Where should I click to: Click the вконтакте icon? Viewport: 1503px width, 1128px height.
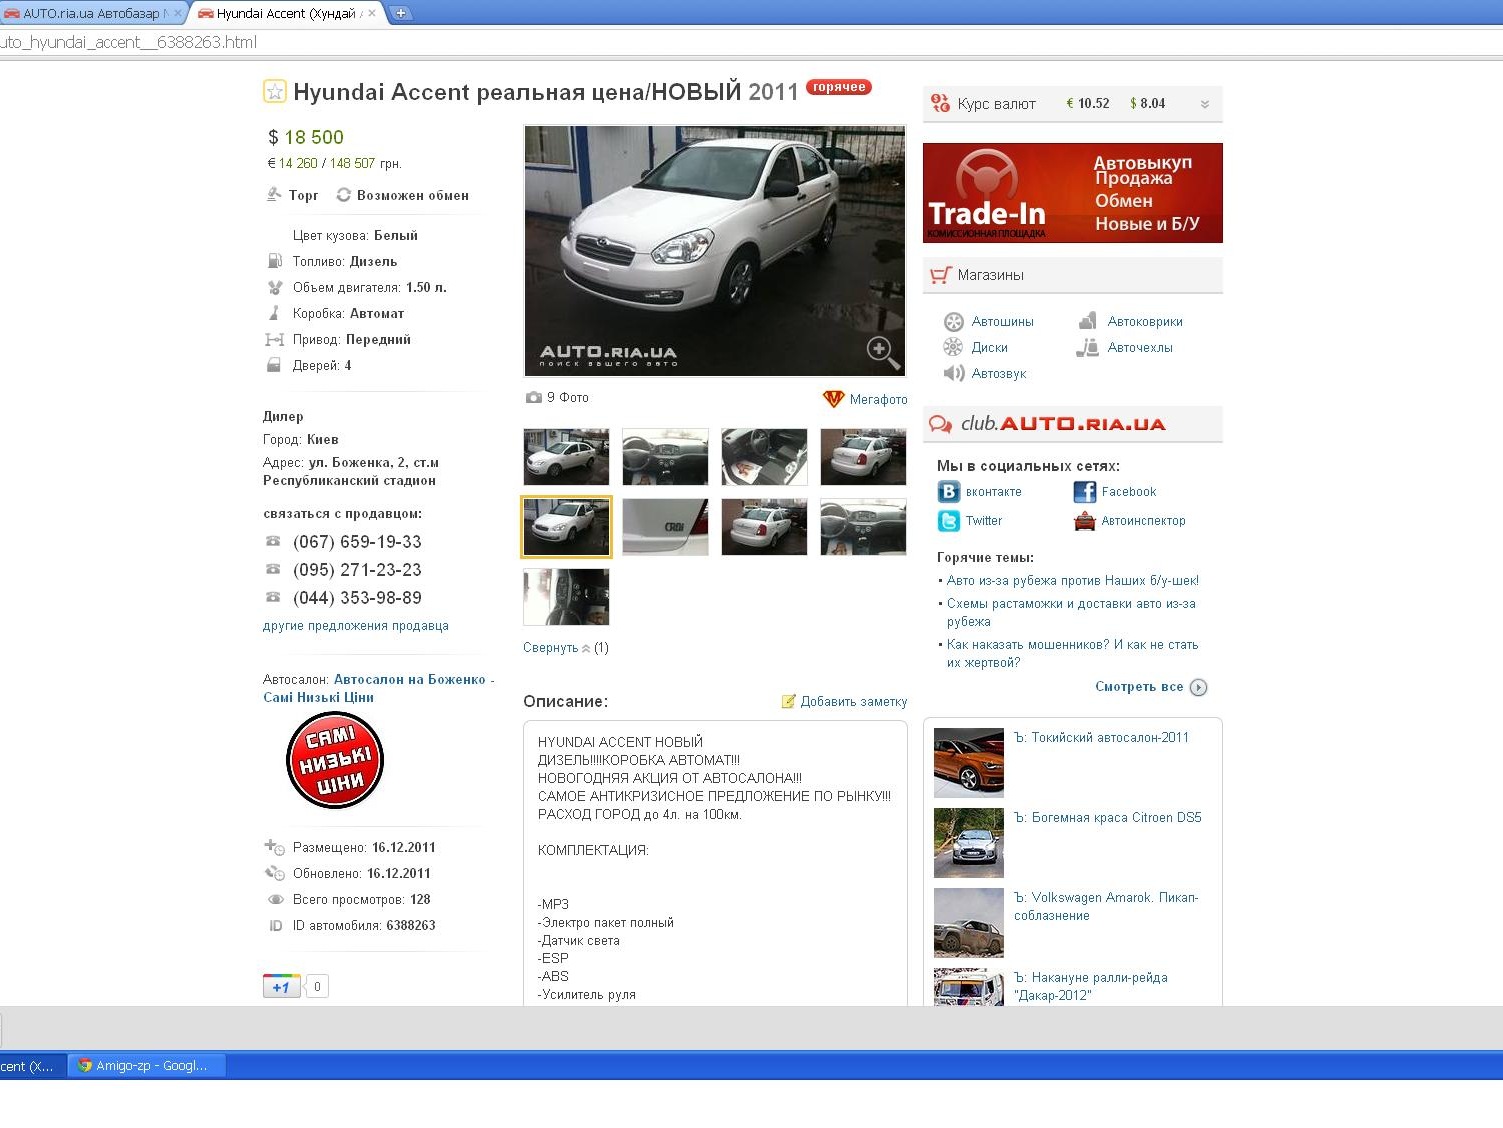[x=948, y=492]
